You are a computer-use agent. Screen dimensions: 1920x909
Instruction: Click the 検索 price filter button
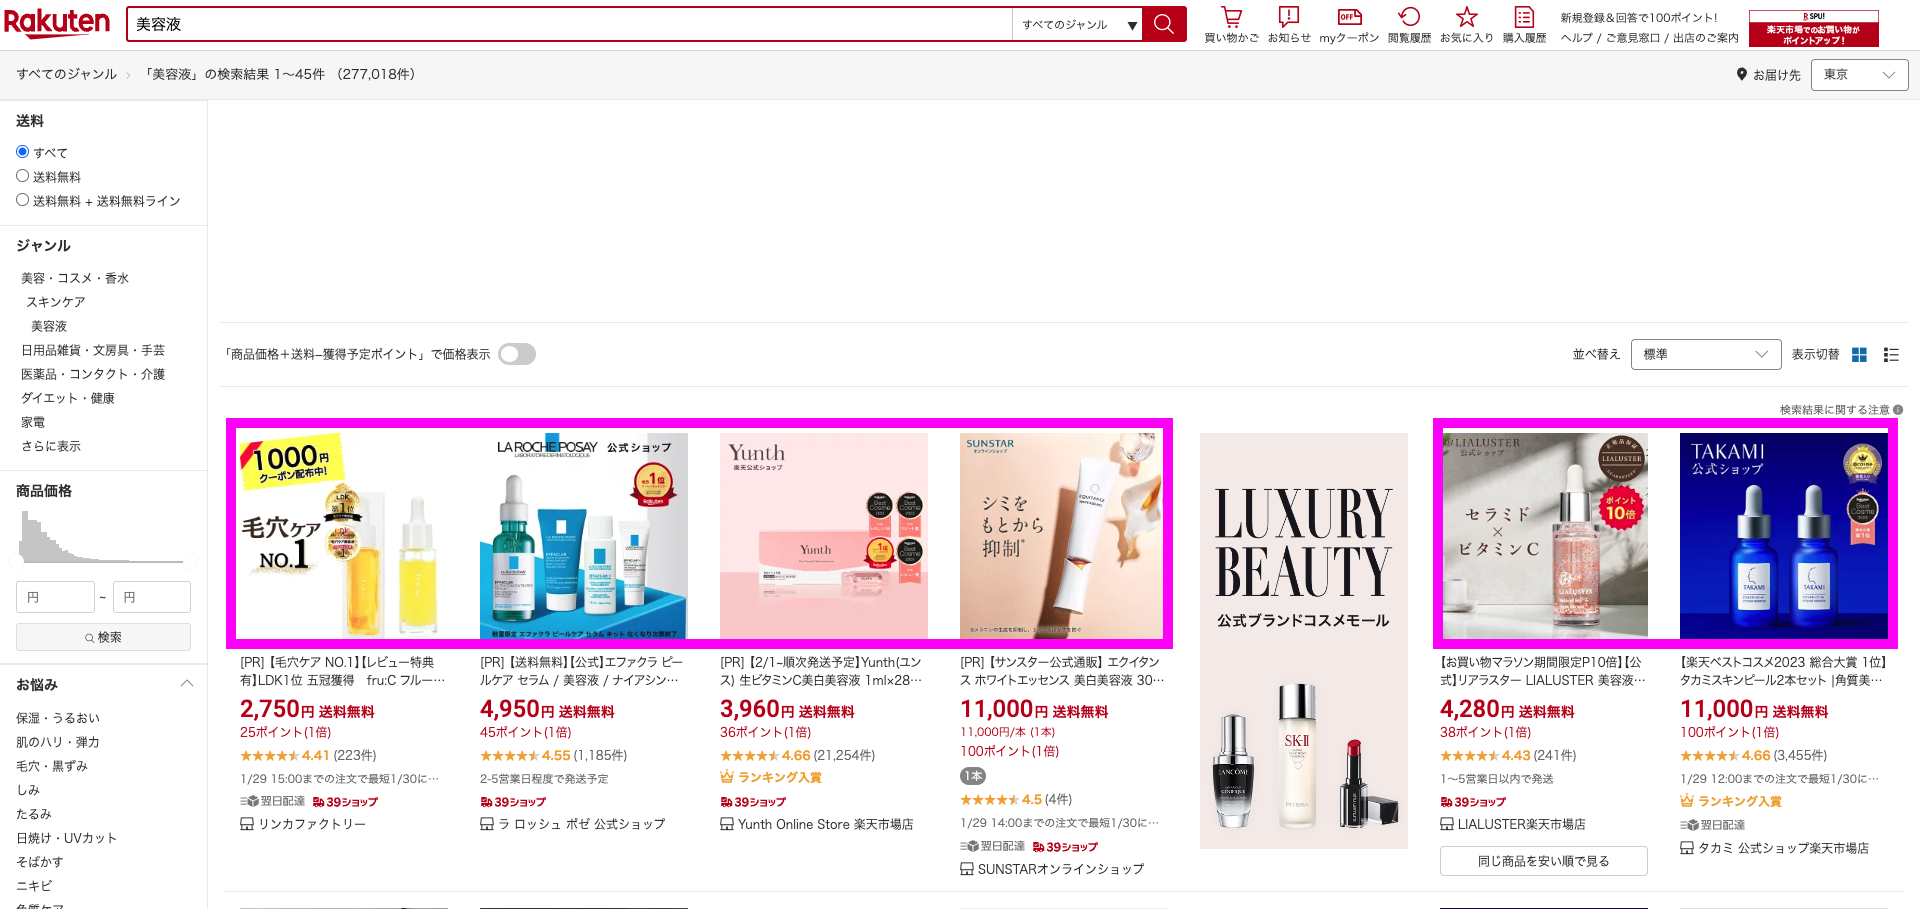[103, 637]
